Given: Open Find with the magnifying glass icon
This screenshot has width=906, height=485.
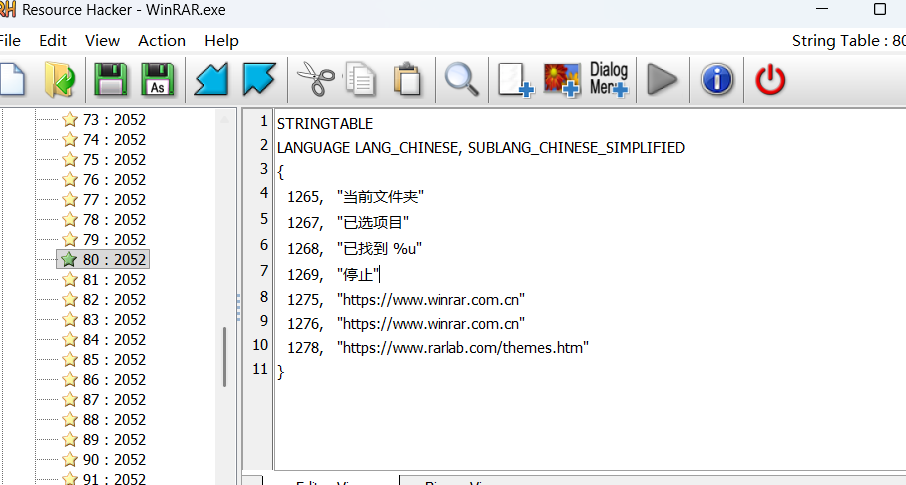Looking at the screenshot, I should point(461,79).
